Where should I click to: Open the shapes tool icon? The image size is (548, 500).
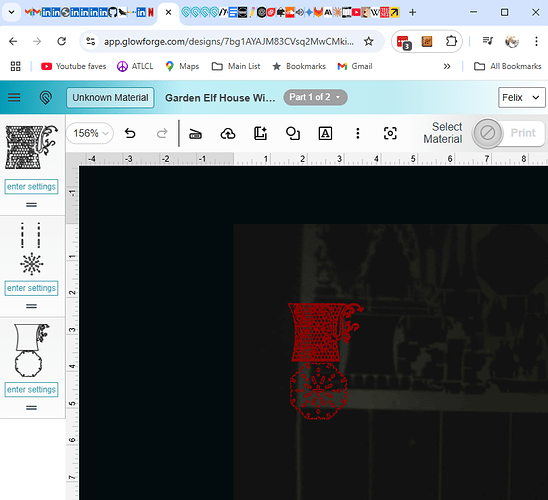(293, 133)
